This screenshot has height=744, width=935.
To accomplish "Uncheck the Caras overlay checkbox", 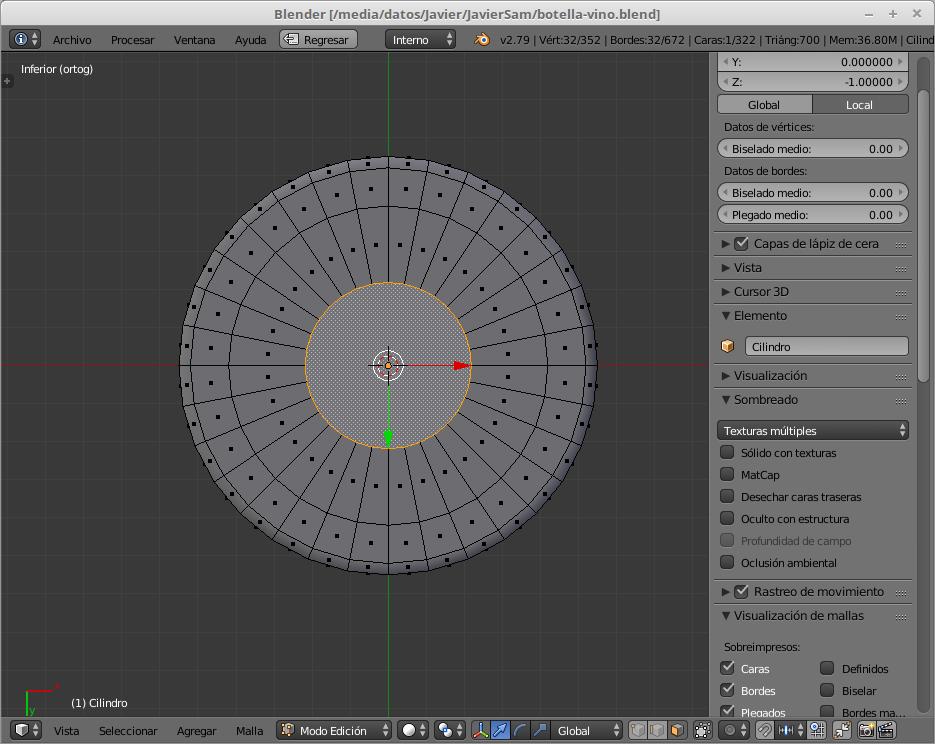I will pyautogui.click(x=727, y=668).
